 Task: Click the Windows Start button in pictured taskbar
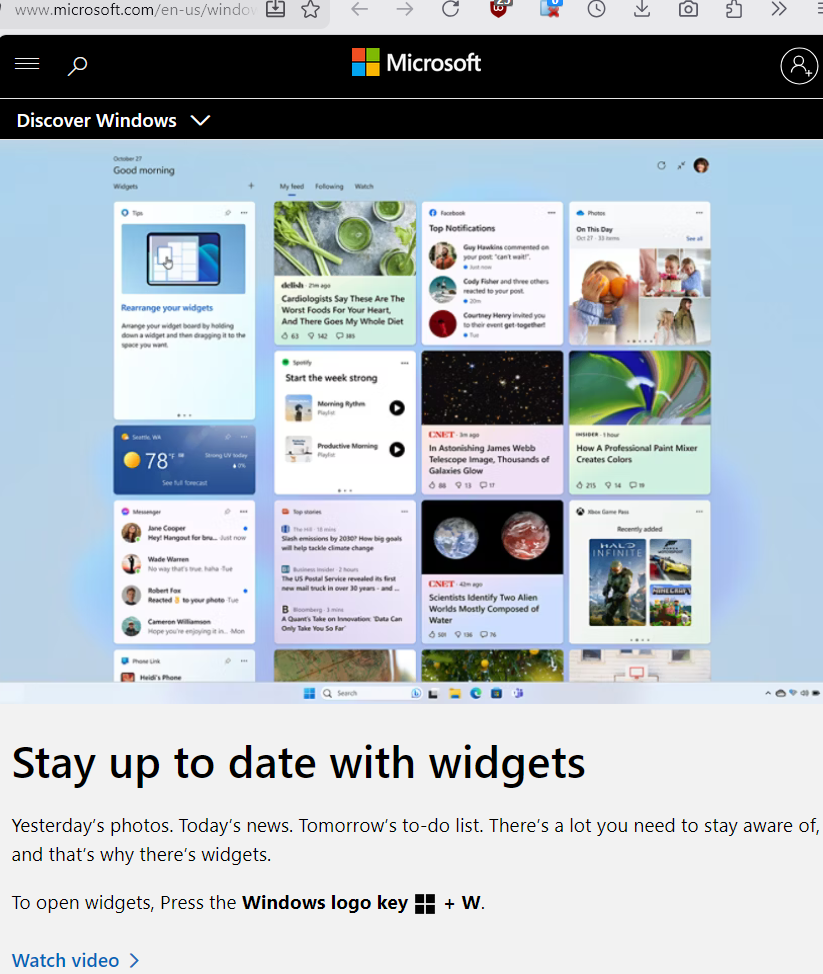[309, 693]
